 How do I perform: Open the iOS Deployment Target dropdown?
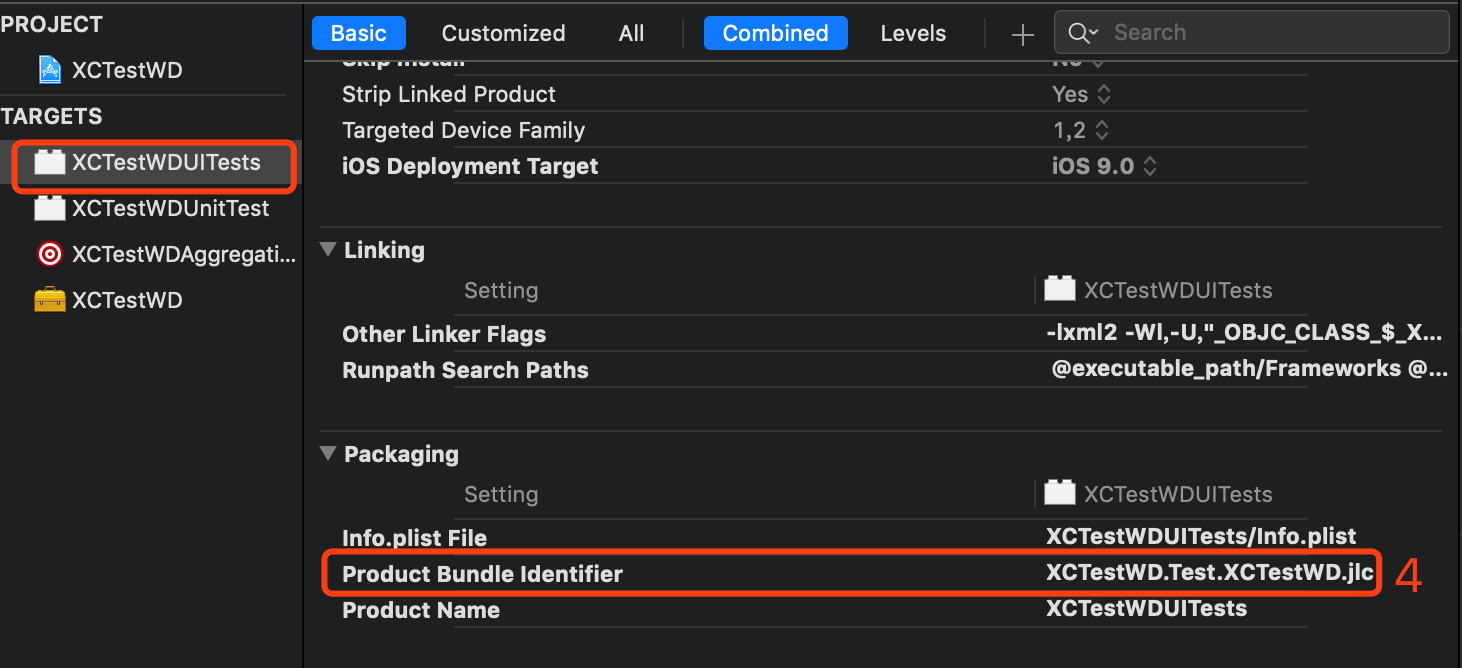[1104, 167]
